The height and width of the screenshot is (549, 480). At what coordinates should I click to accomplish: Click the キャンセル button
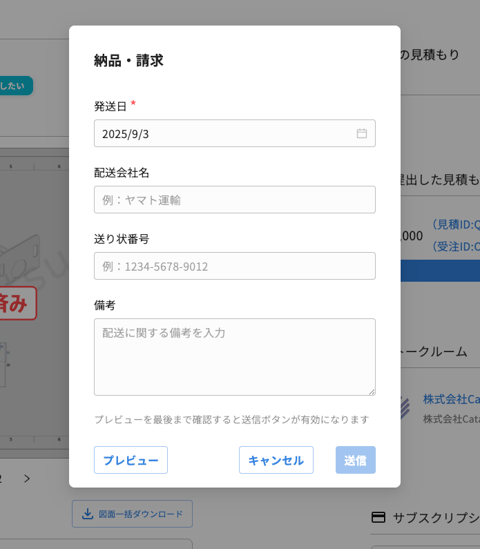[276, 460]
